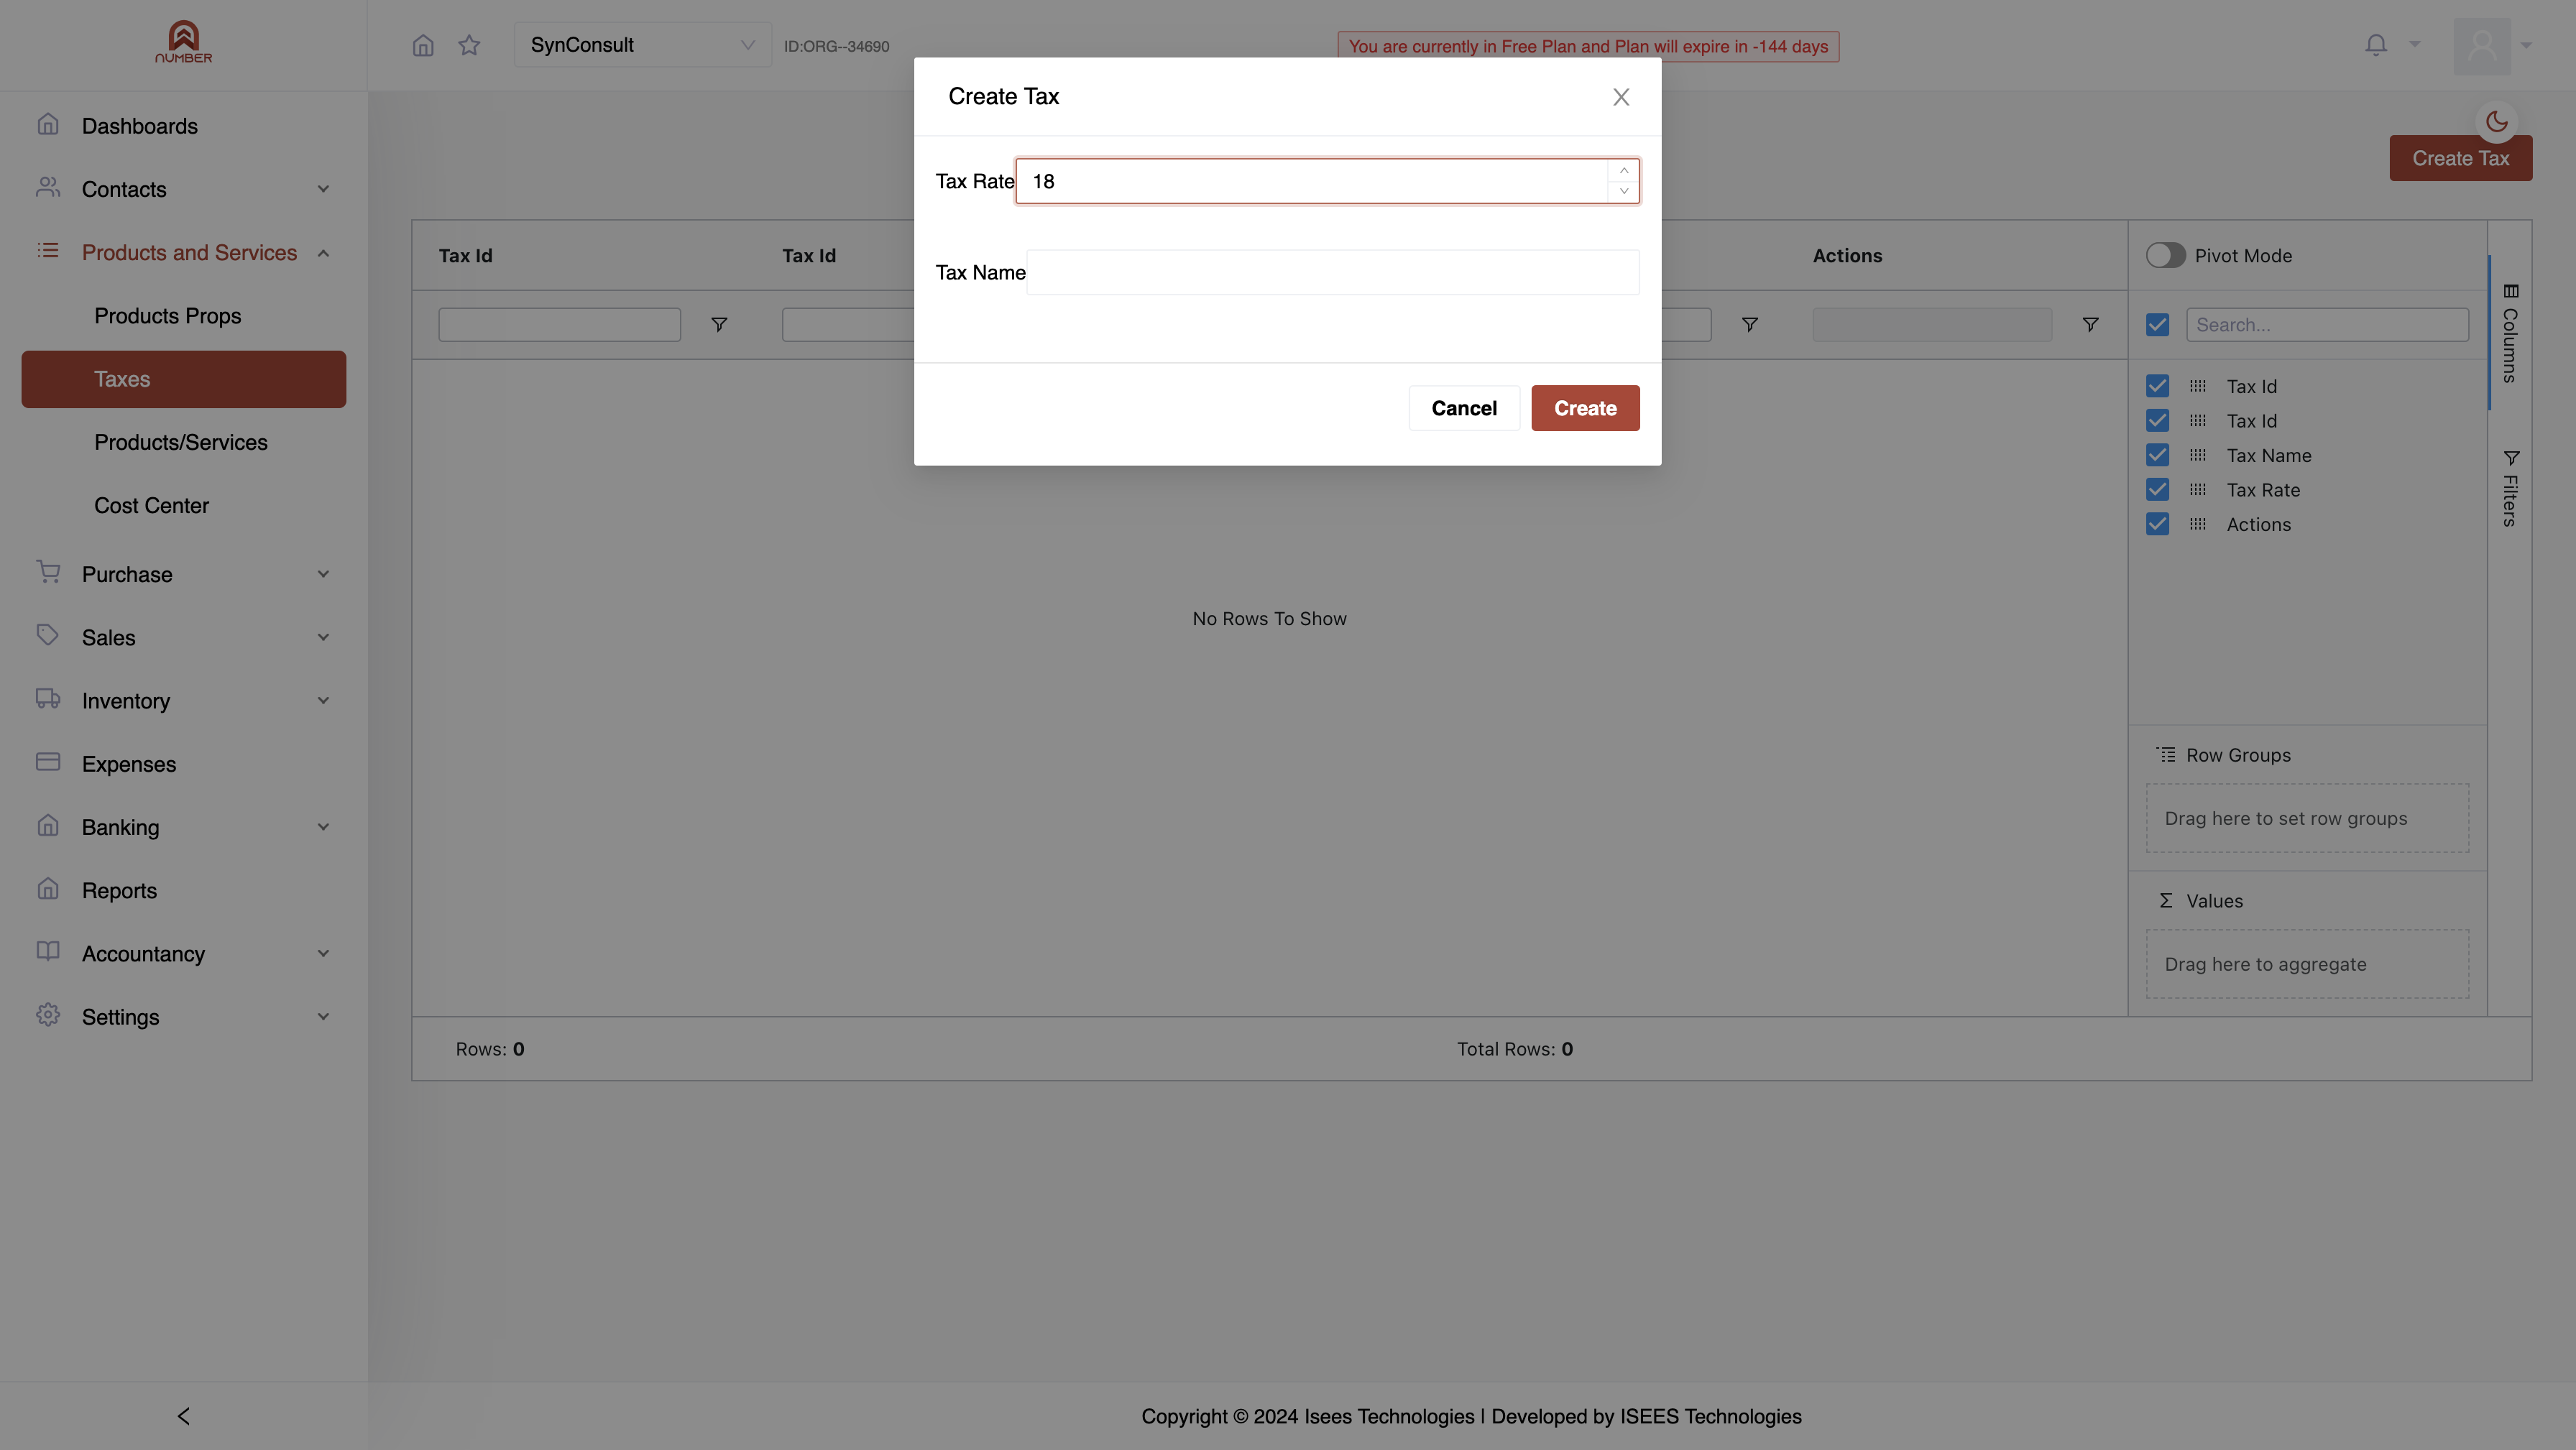Open Cost Center submenu item
Screen dimensions: 2576x1450
pyautogui.click(x=184, y=506)
